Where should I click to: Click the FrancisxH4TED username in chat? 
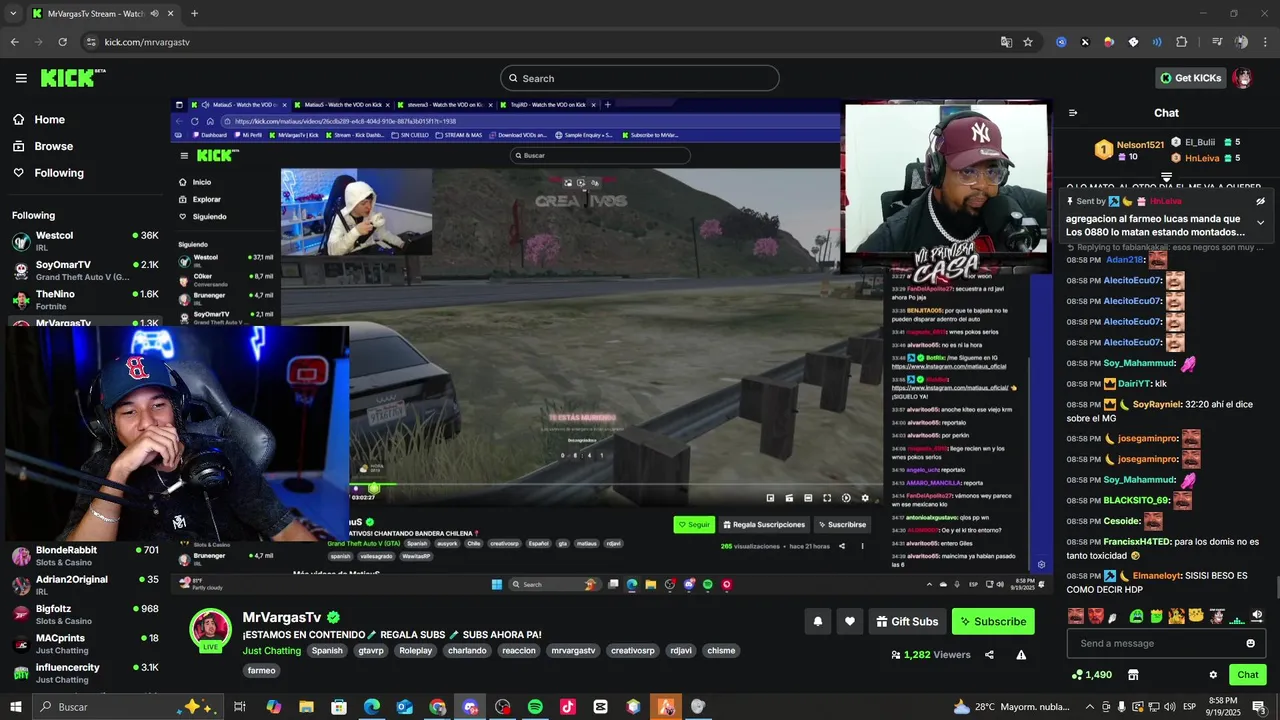(1137, 541)
